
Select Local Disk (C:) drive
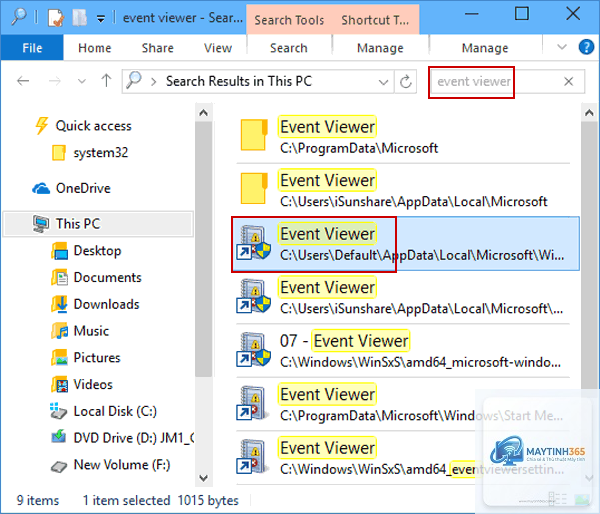(115, 411)
